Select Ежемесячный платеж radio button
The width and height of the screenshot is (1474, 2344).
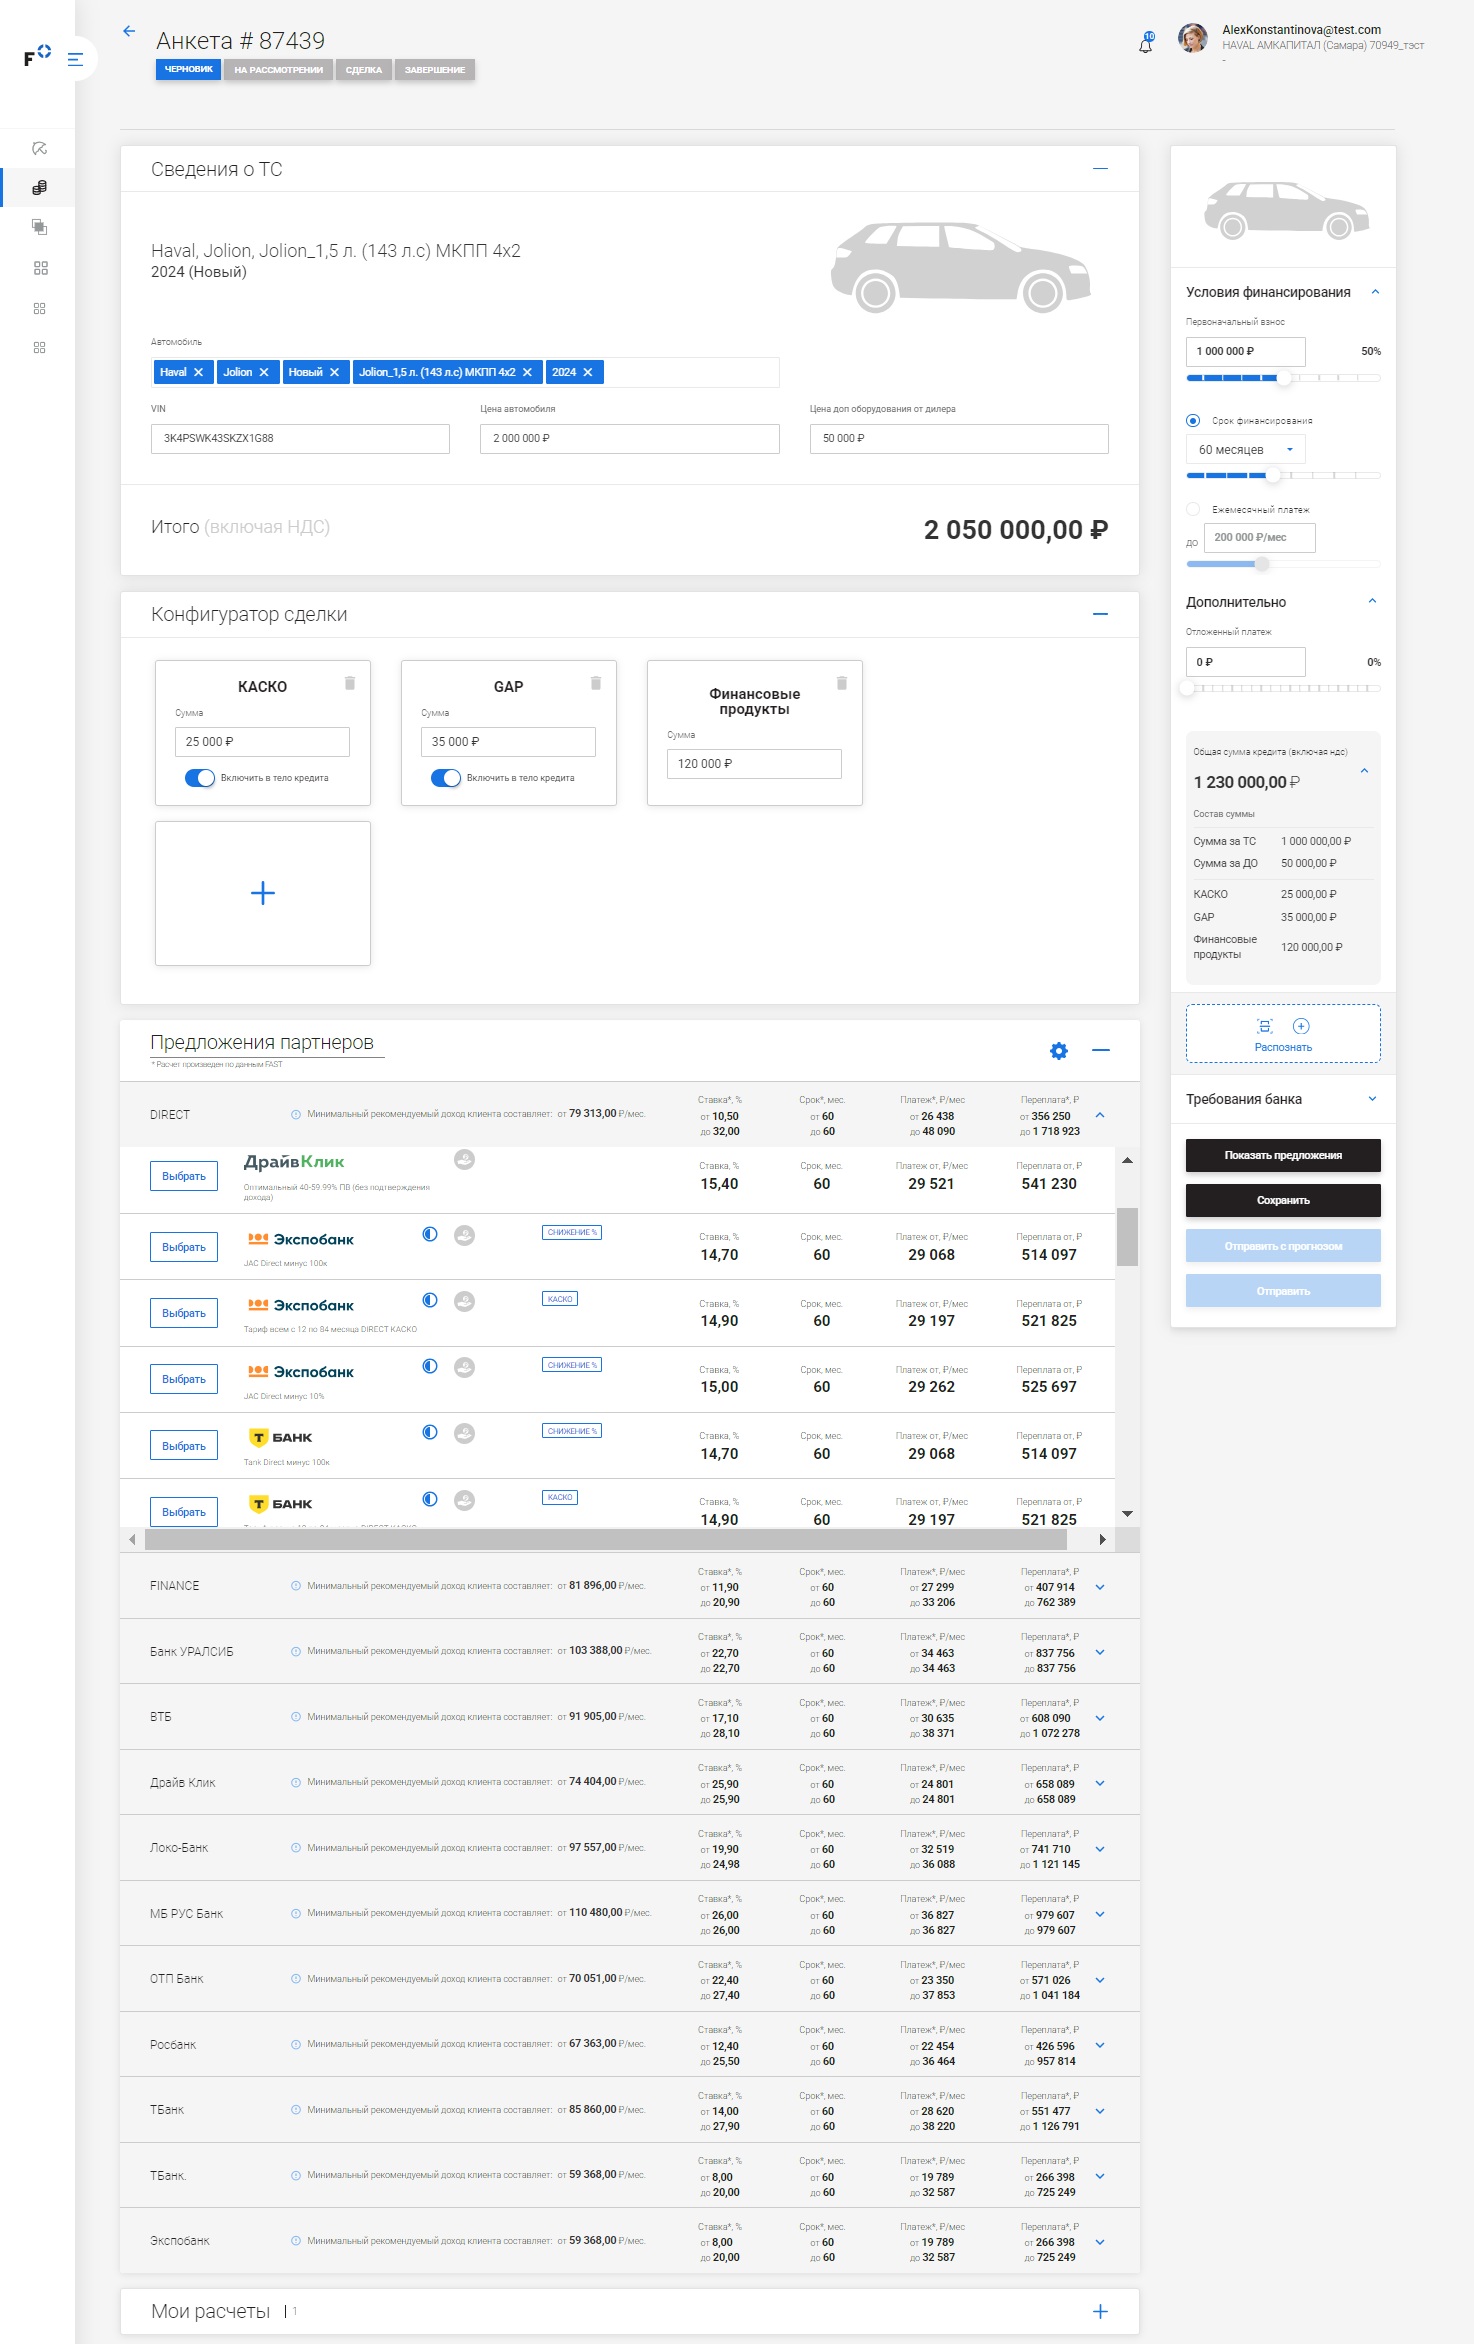click(1193, 509)
